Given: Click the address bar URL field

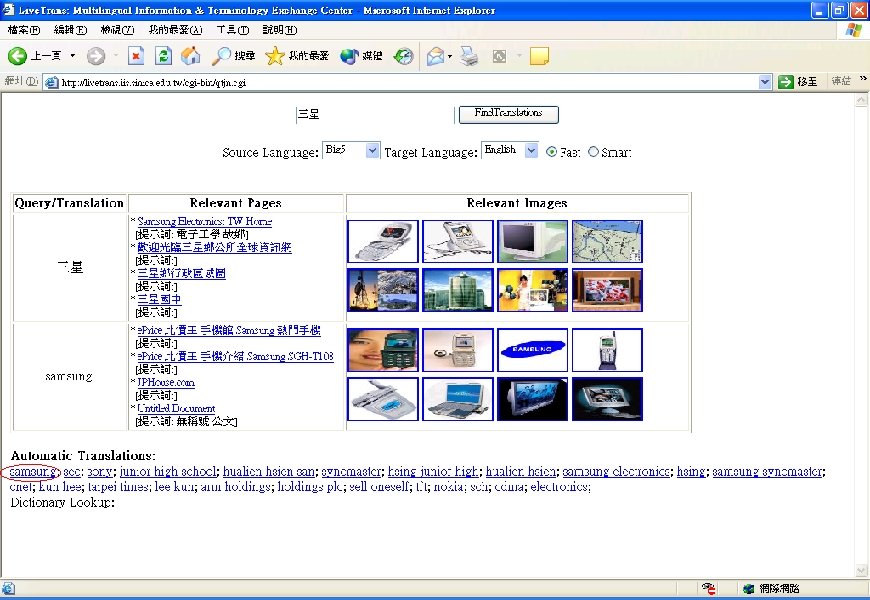Looking at the screenshot, I should pos(408,82).
